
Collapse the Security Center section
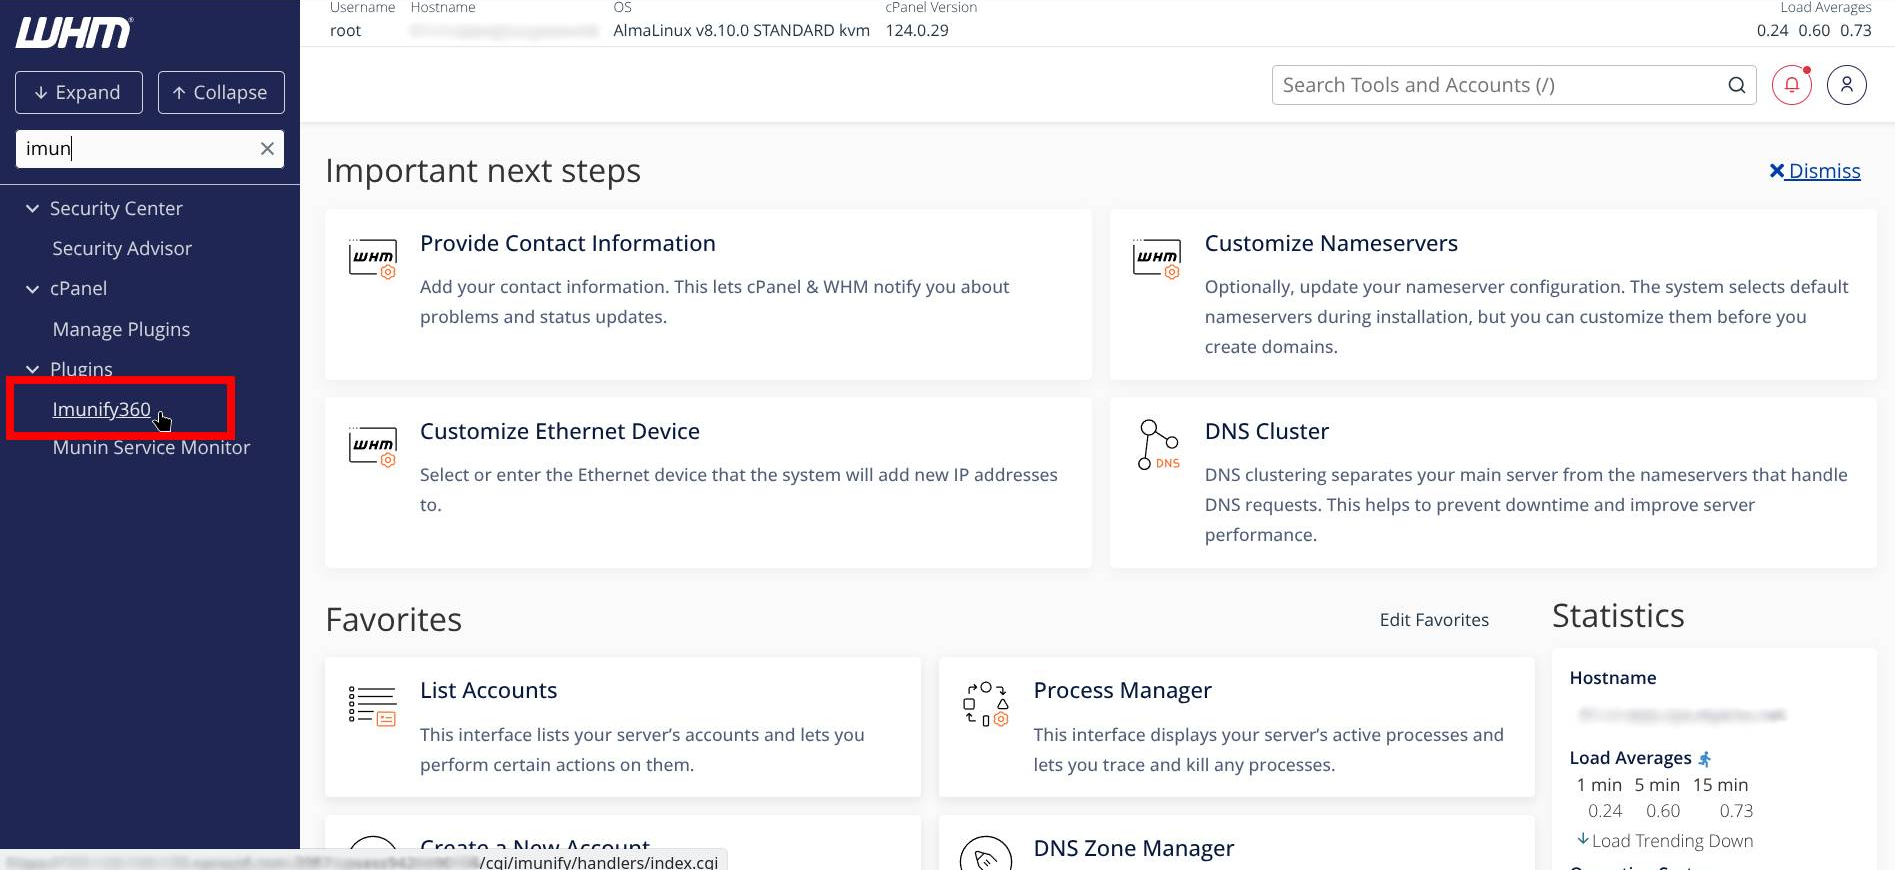pyautogui.click(x=32, y=208)
